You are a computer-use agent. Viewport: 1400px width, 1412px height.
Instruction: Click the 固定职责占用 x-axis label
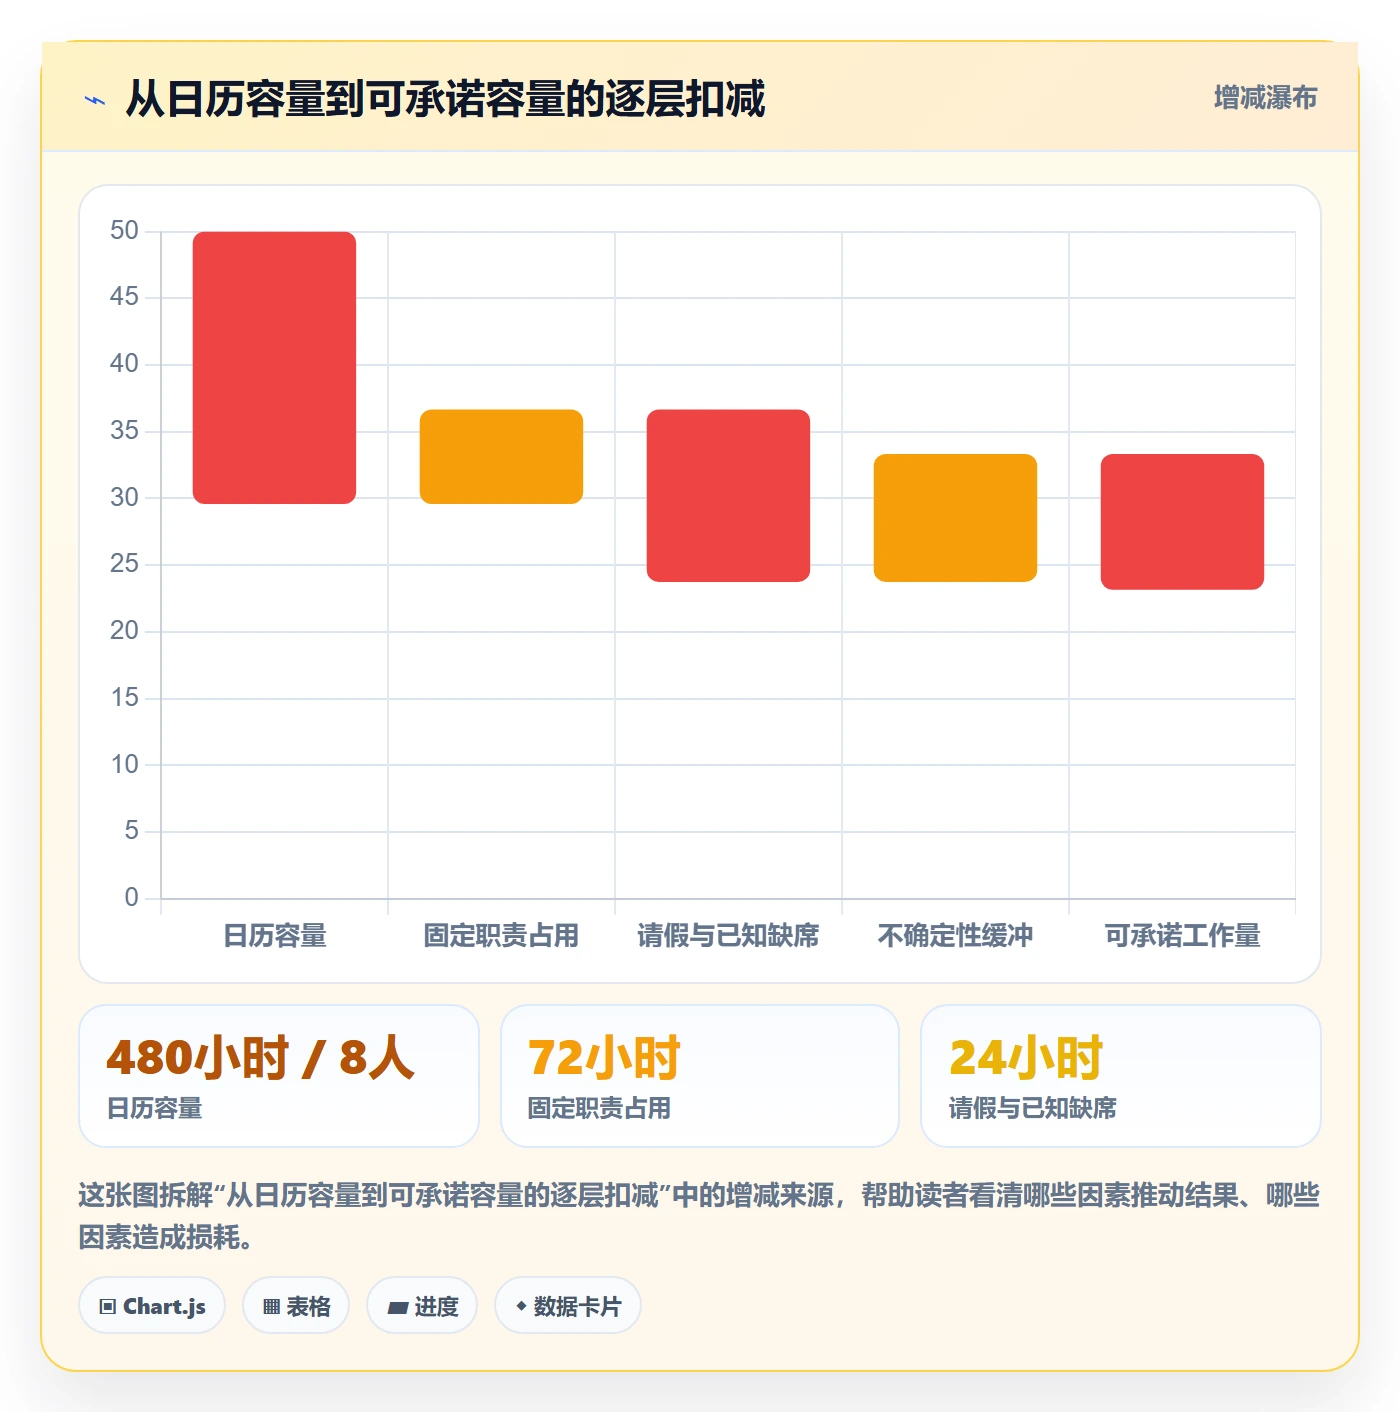[x=501, y=936]
